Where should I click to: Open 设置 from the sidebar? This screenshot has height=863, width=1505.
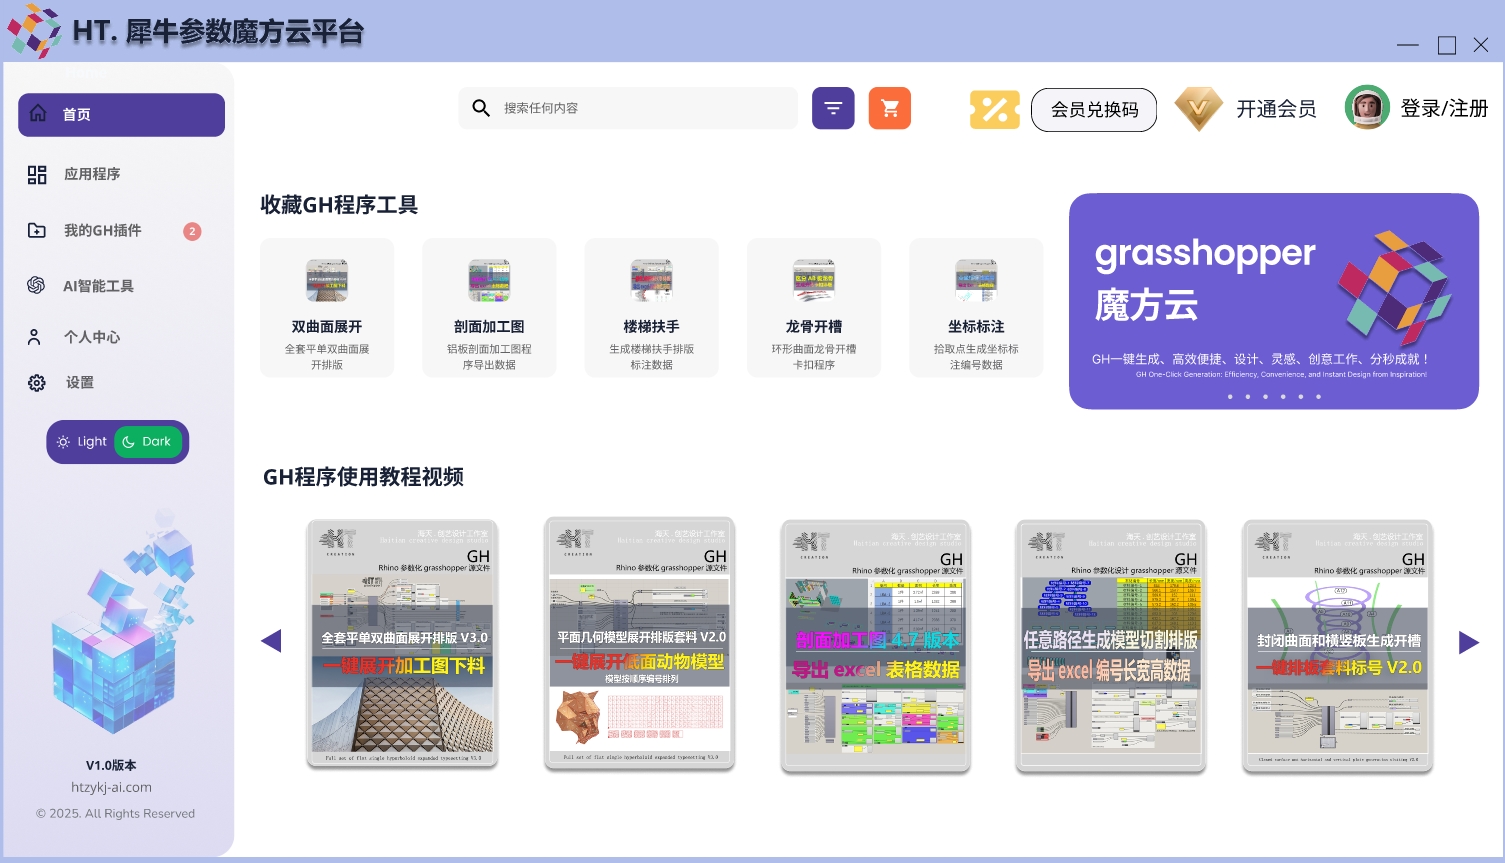point(79,383)
